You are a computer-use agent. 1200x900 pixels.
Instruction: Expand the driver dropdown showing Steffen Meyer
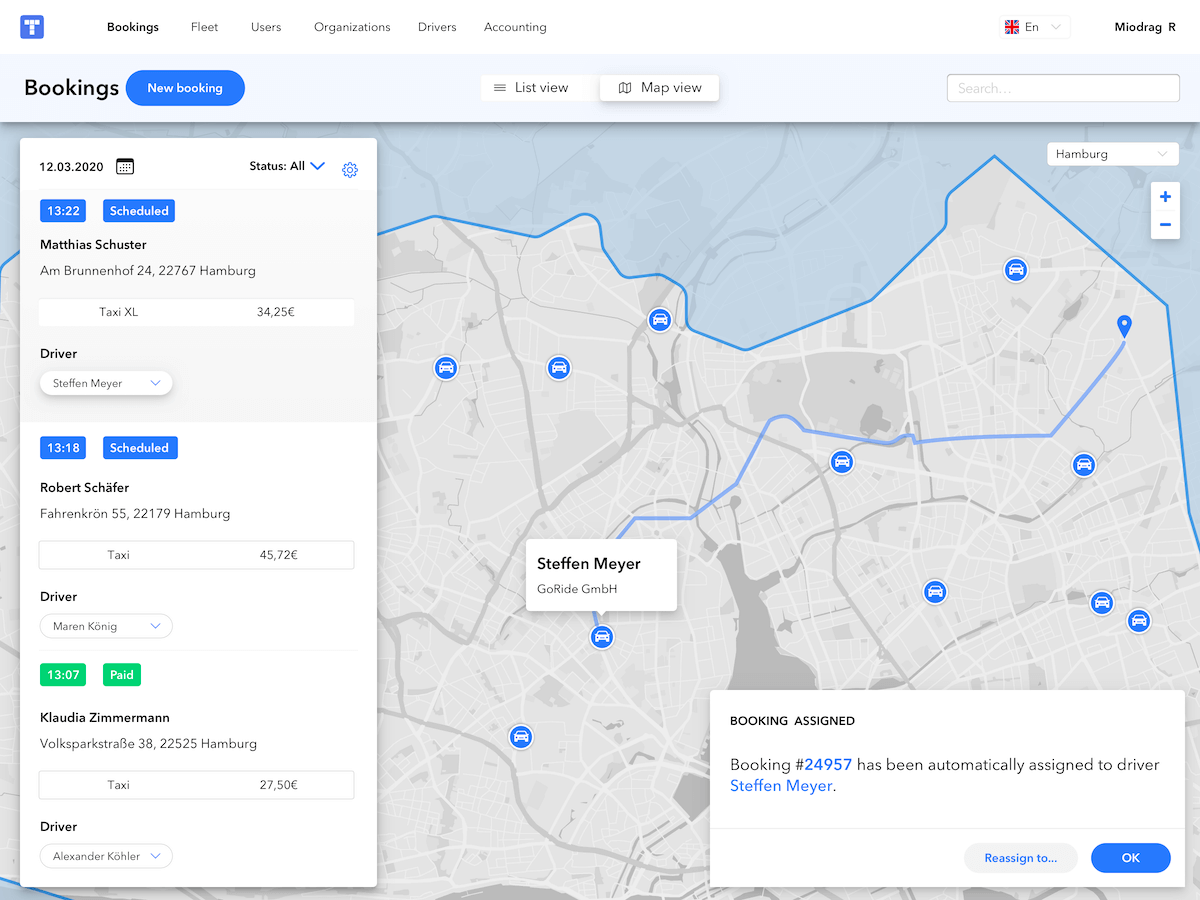click(x=106, y=382)
